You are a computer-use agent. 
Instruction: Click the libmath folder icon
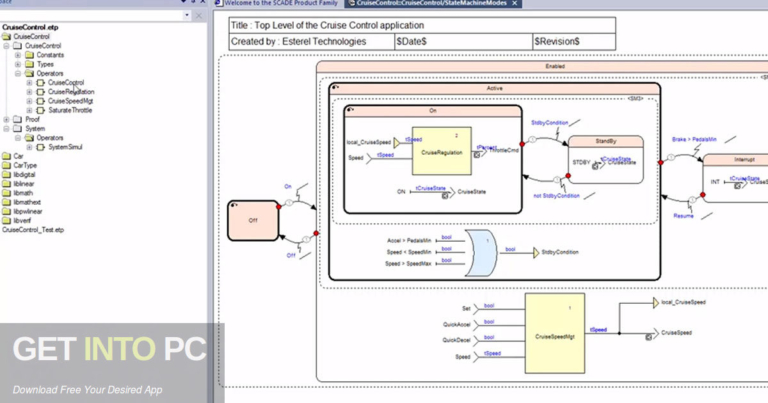point(6,193)
